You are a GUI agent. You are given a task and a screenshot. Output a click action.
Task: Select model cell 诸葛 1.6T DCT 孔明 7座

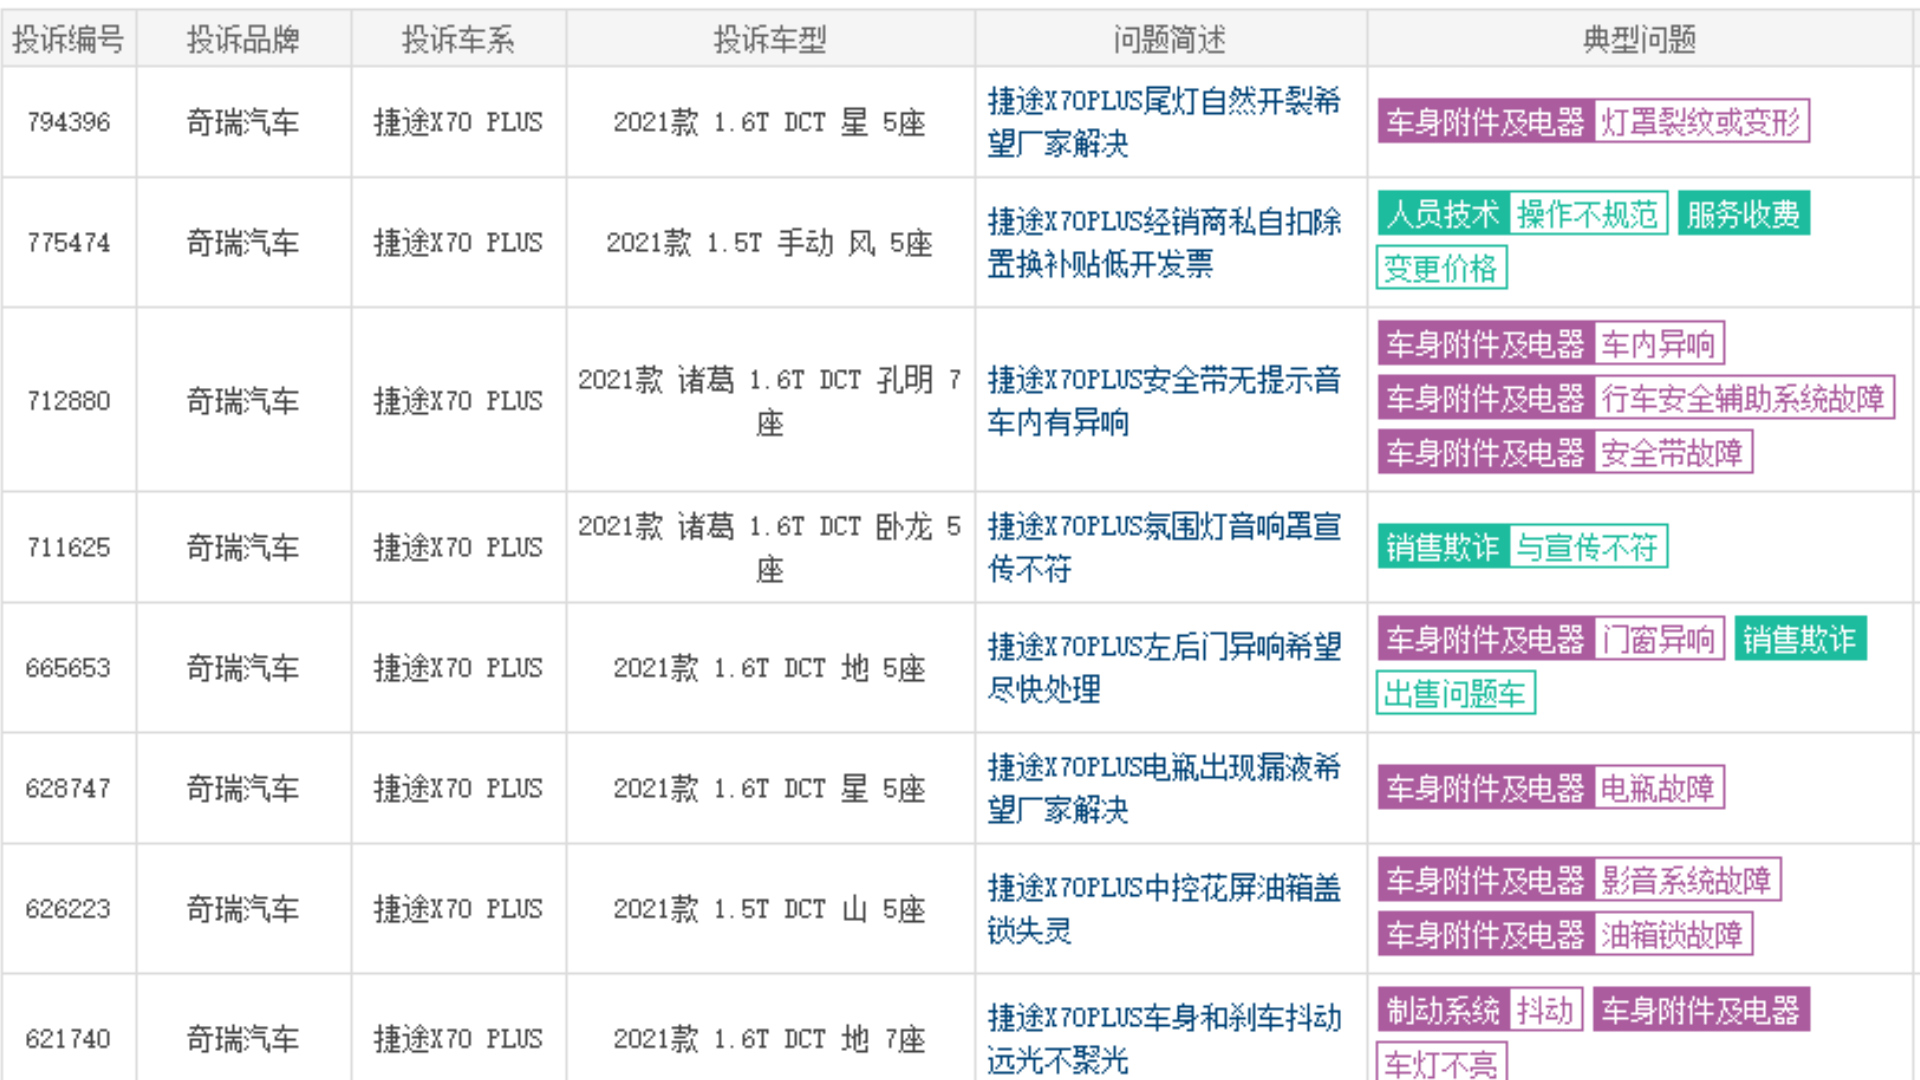[x=770, y=401]
